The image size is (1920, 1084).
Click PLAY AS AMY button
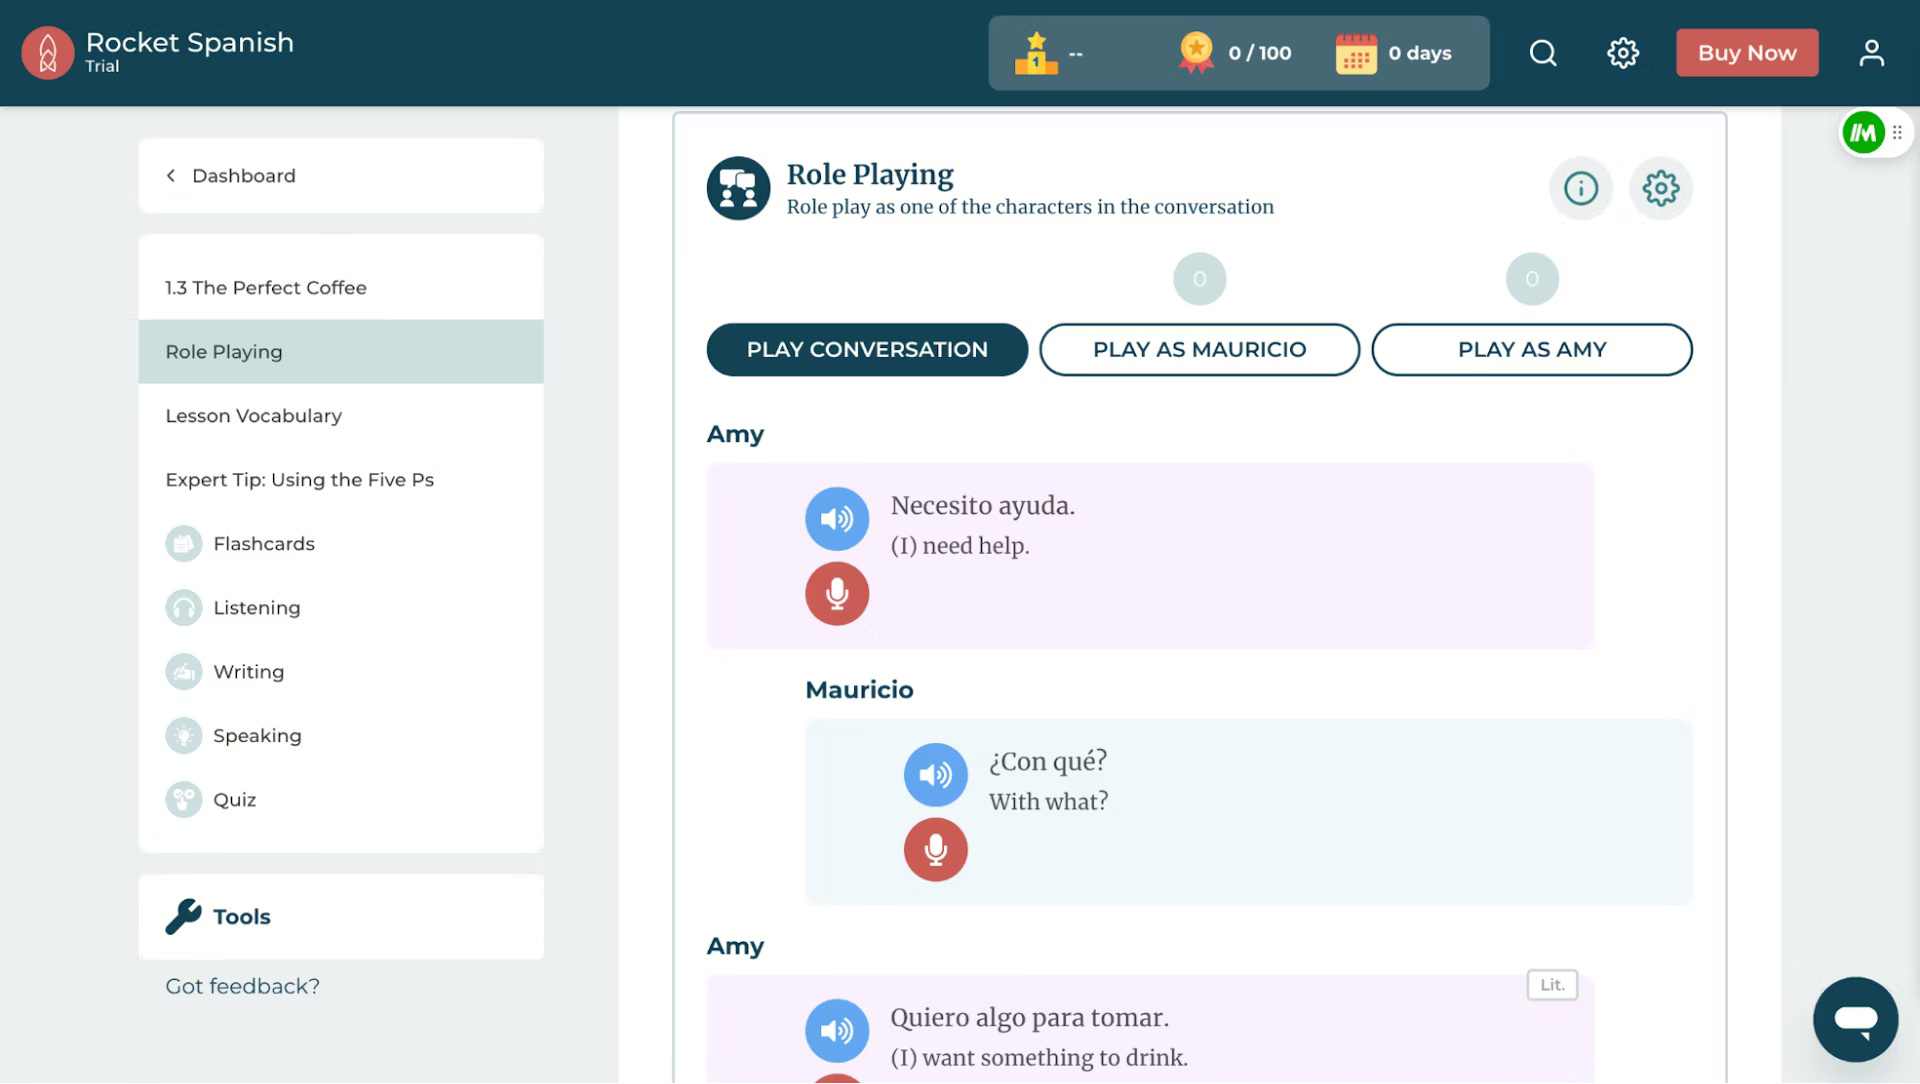[1532, 350]
